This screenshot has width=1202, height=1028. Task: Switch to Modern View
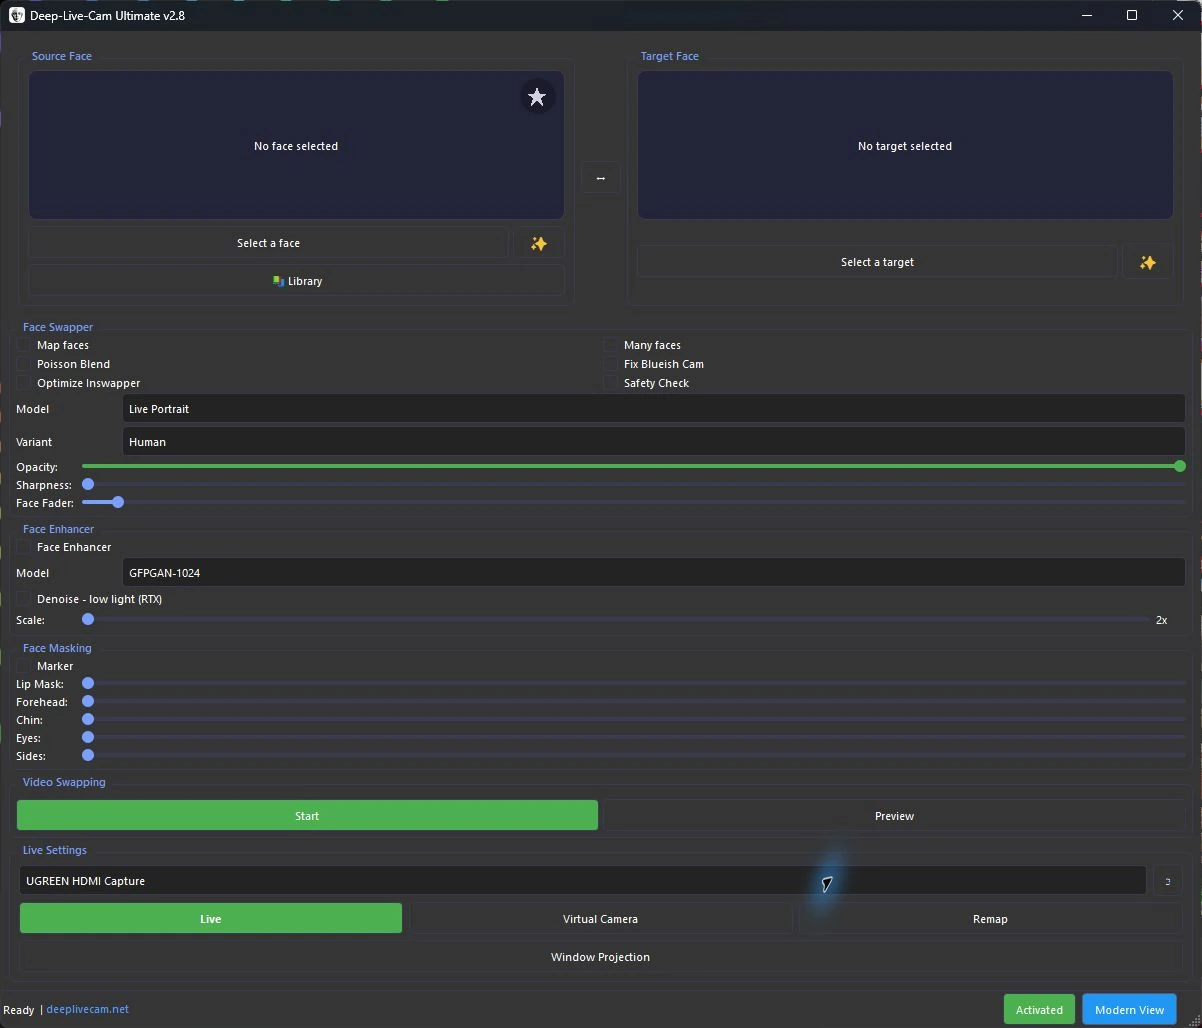click(1129, 1010)
